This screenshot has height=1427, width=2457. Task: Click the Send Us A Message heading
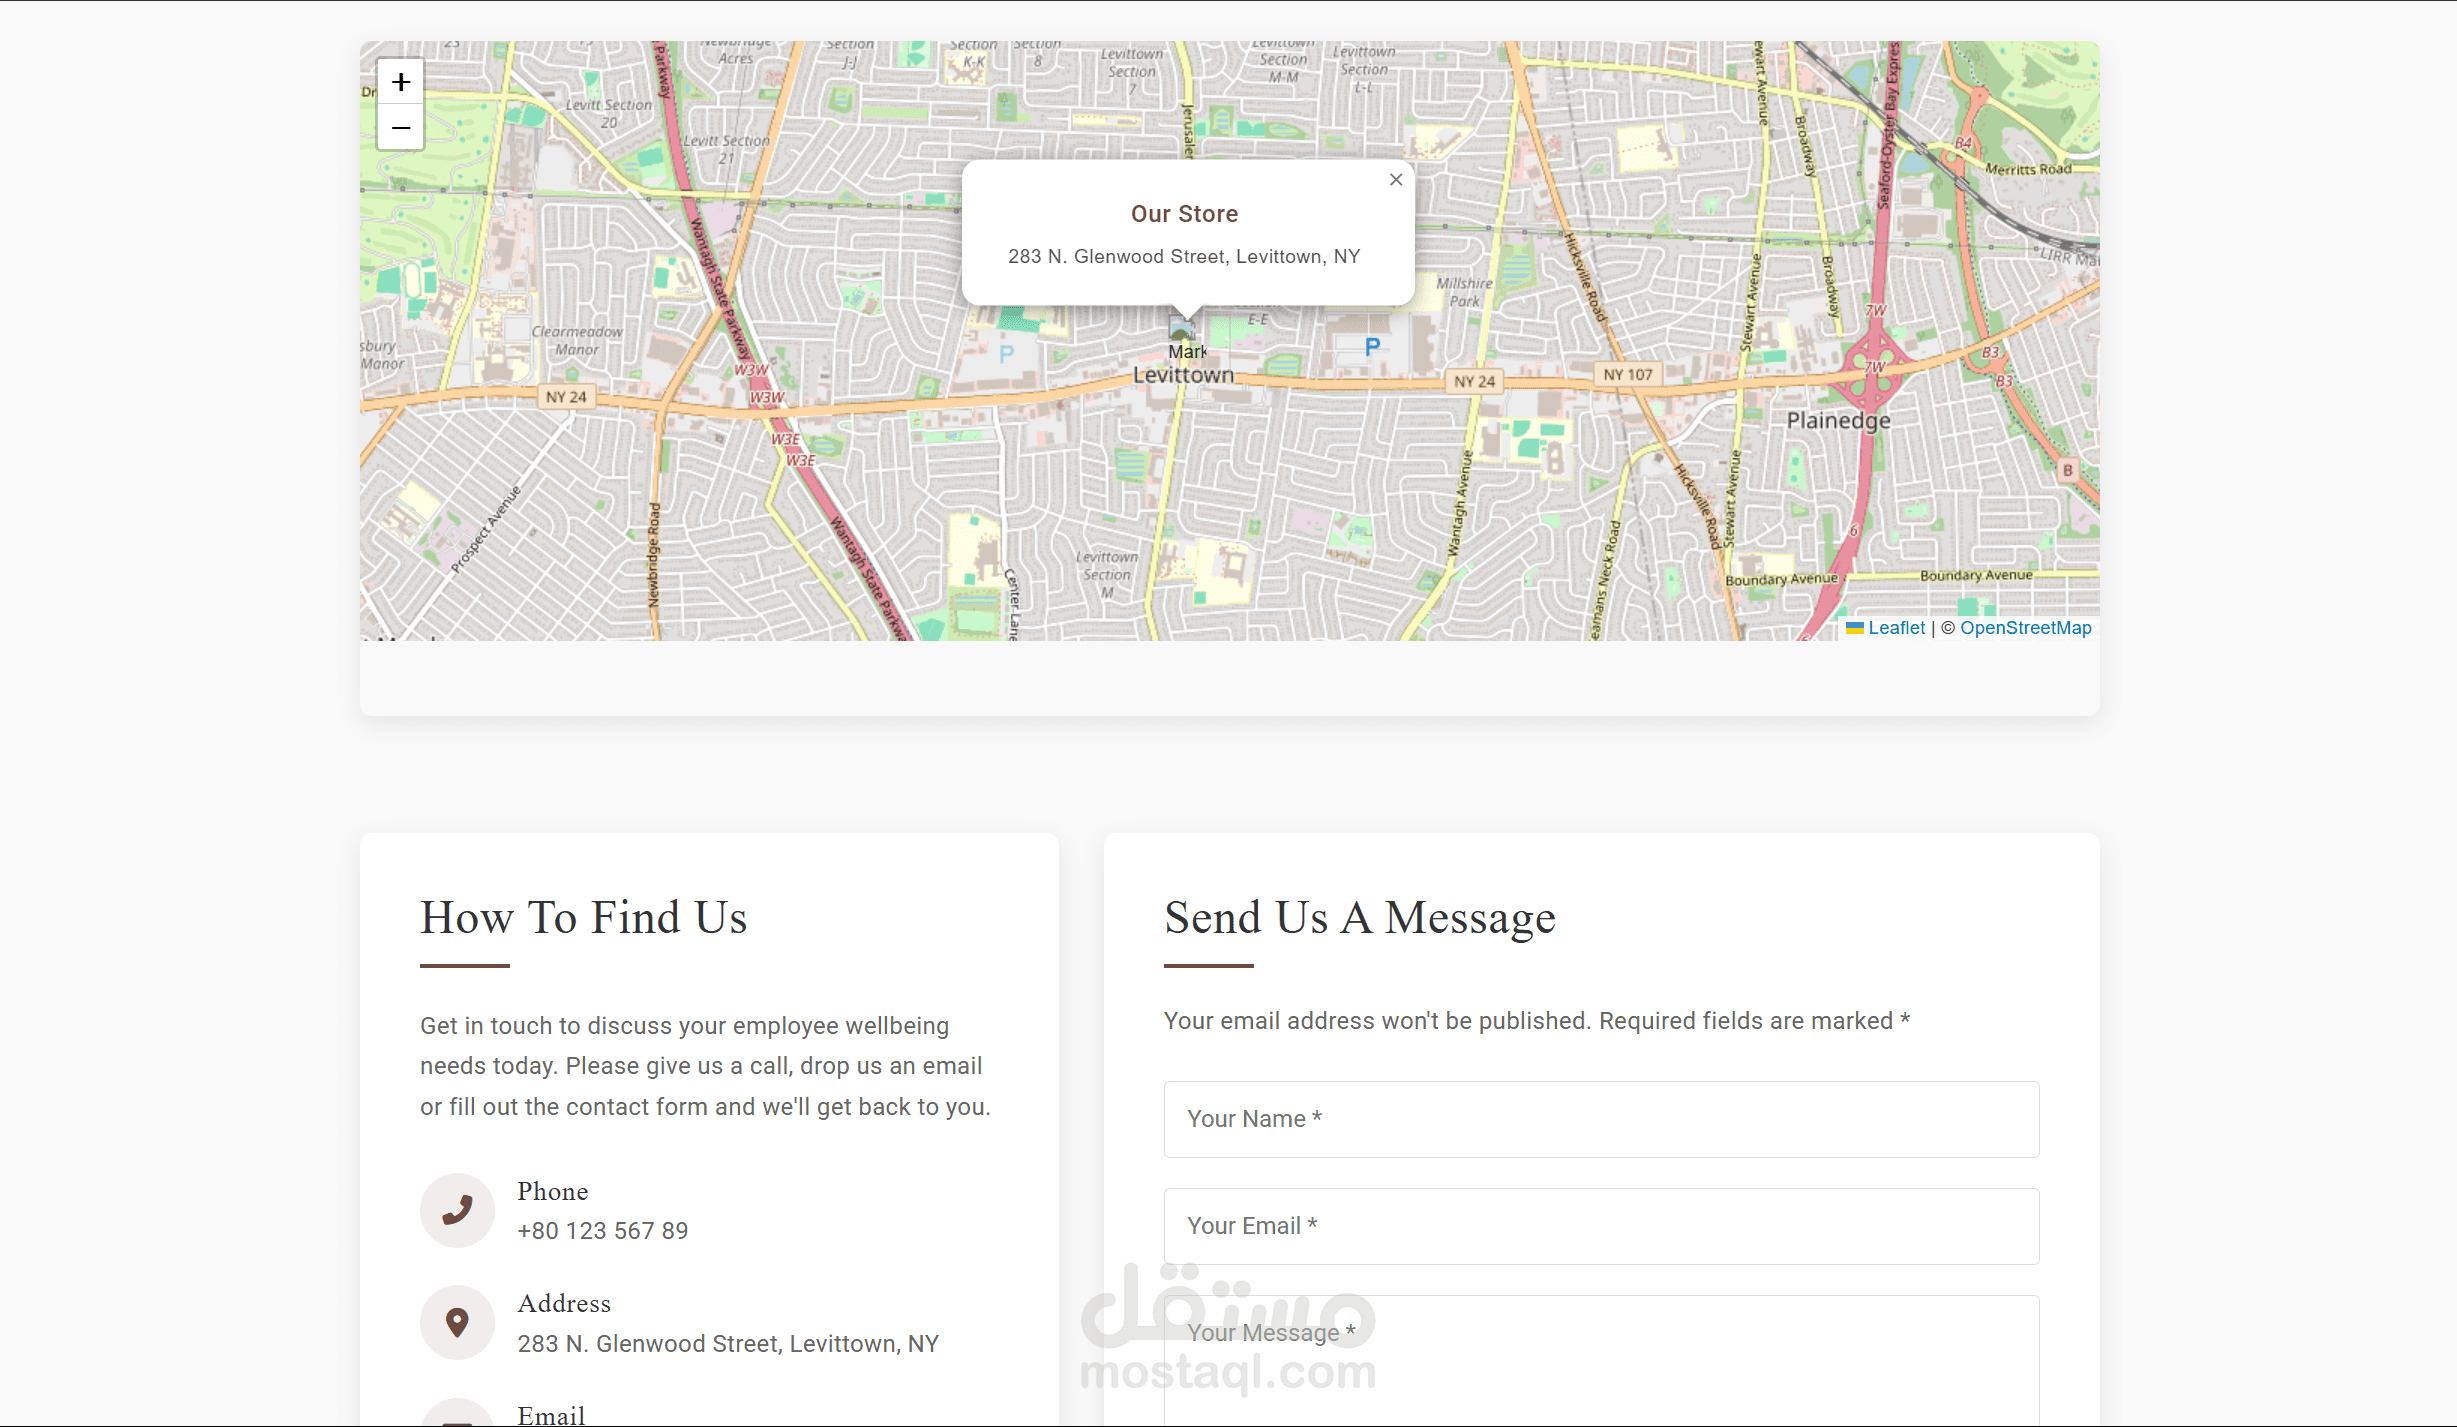[1360, 918]
